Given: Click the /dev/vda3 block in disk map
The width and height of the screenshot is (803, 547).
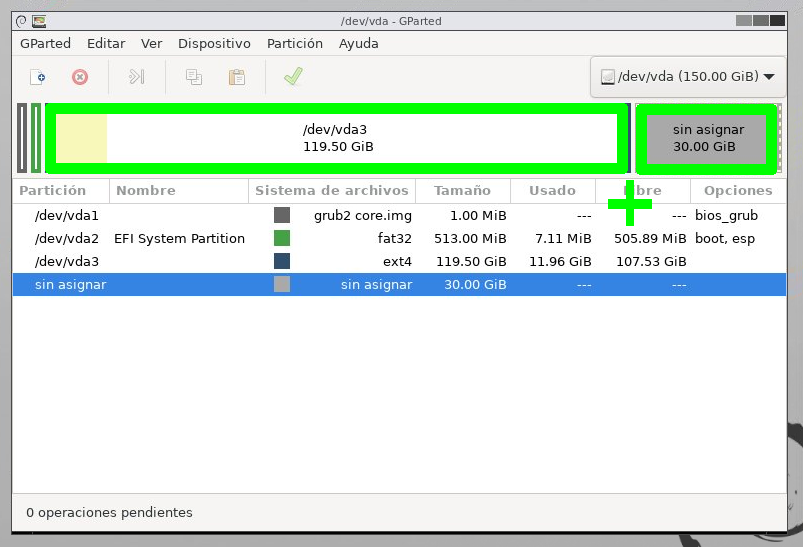Looking at the screenshot, I should [x=338, y=138].
